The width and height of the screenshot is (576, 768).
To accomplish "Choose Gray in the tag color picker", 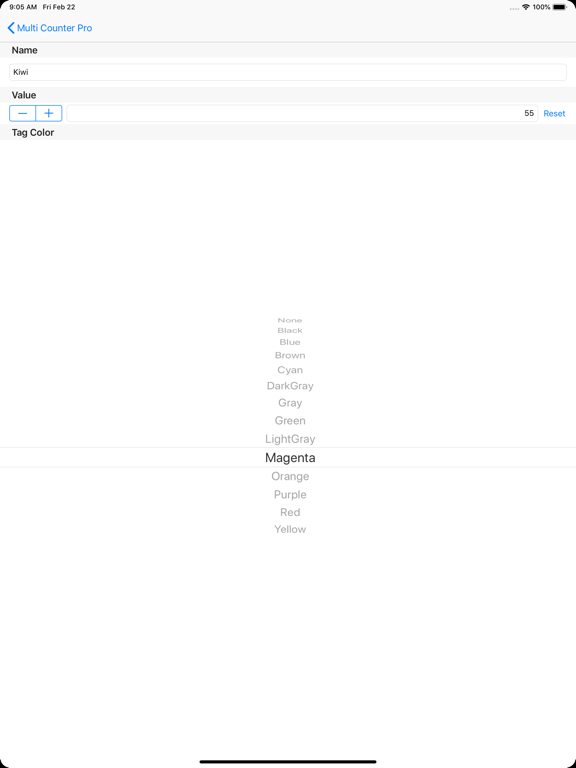I will pyautogui.click(x=290, y=403).
